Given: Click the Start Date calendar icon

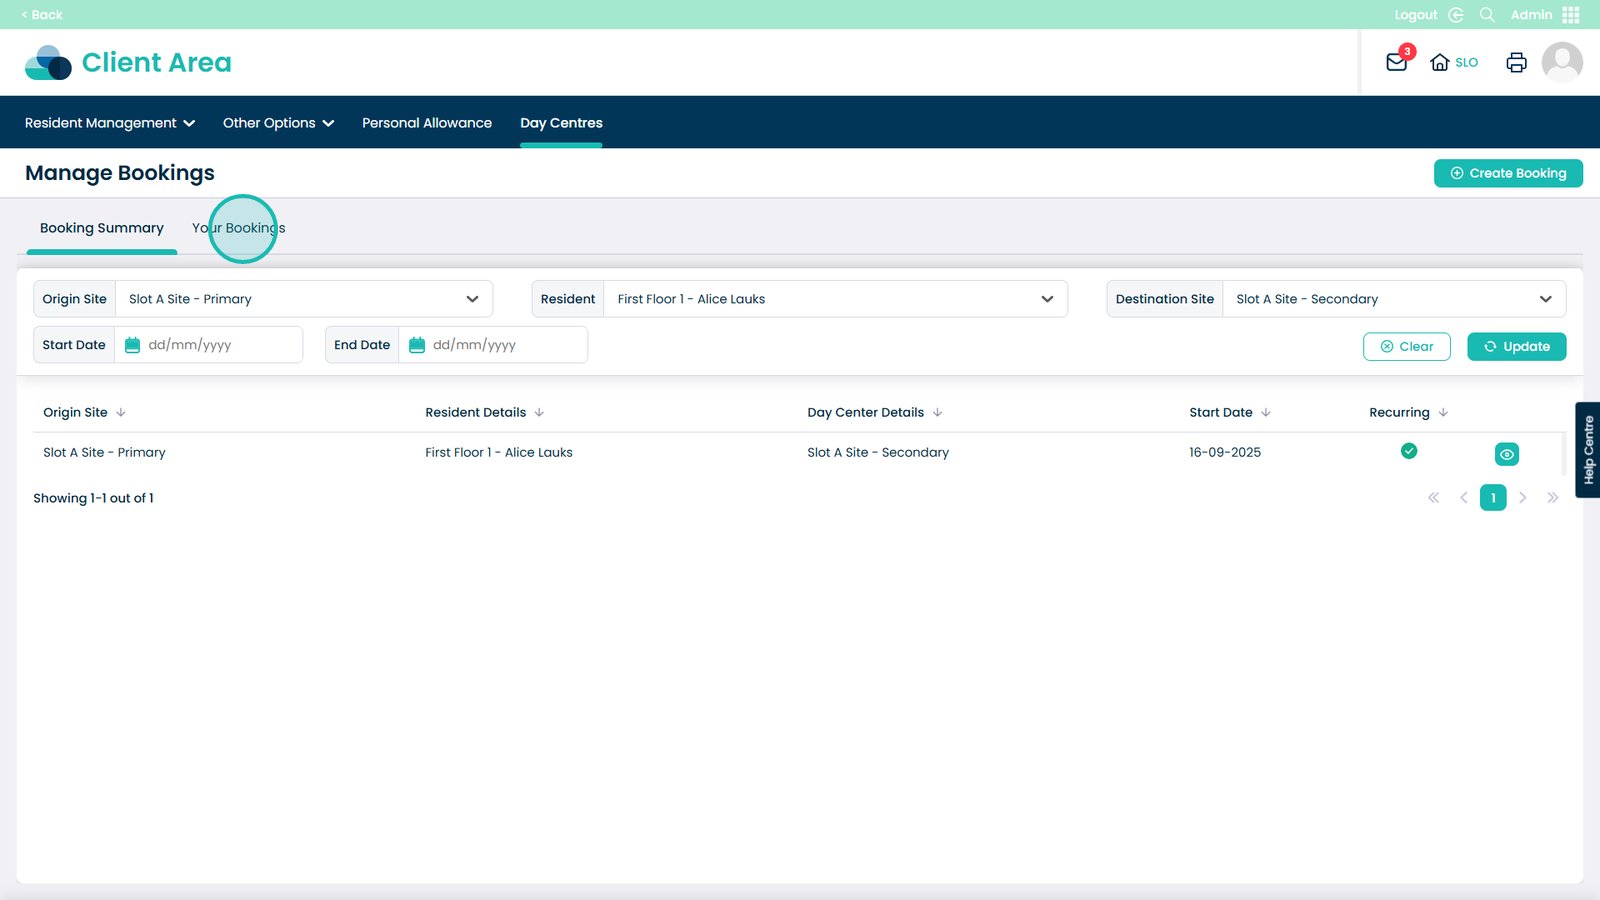Looking at the screenshot, I should click(132, 345).
